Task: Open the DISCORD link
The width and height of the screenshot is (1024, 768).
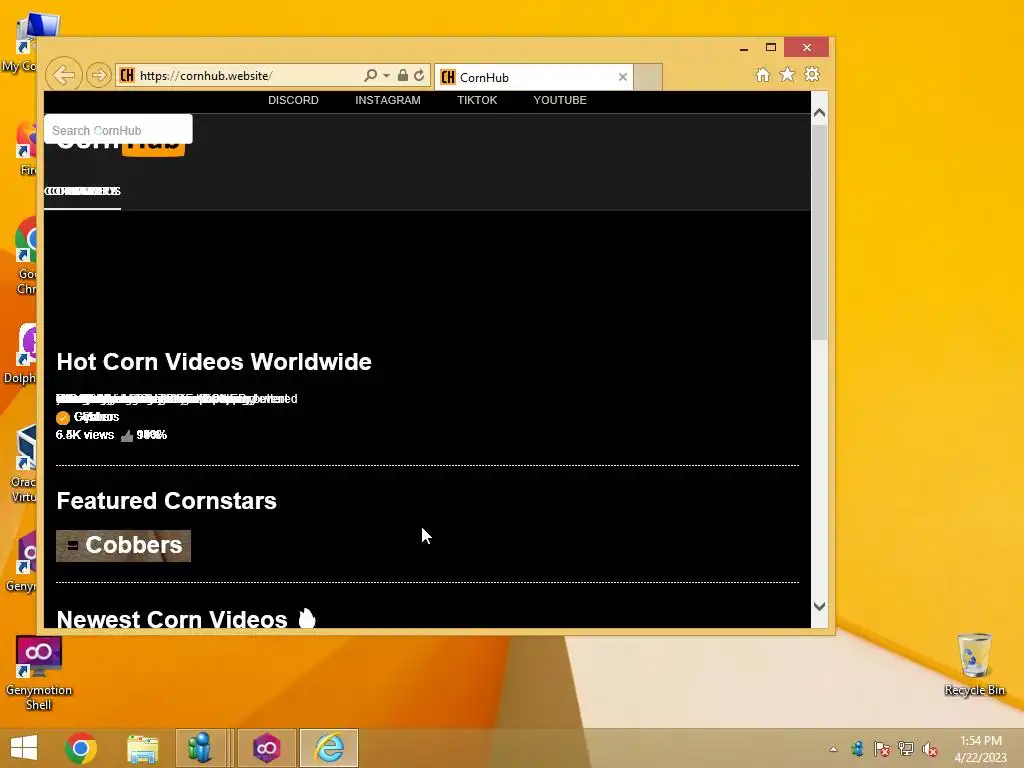Action: coord(293,100)
